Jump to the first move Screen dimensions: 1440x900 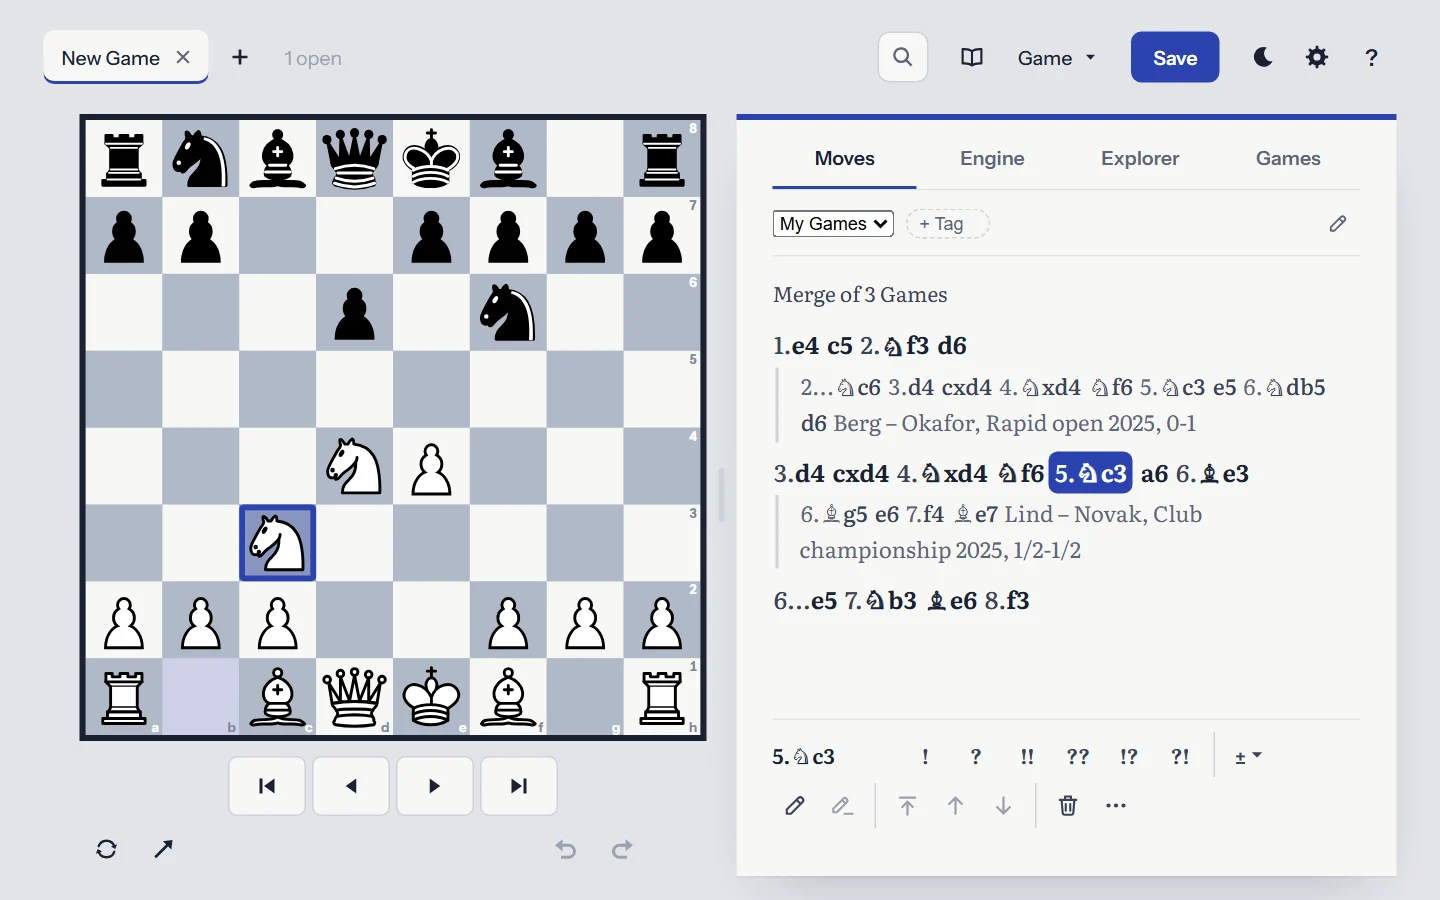pyautogui.click(x=267, y=786)
